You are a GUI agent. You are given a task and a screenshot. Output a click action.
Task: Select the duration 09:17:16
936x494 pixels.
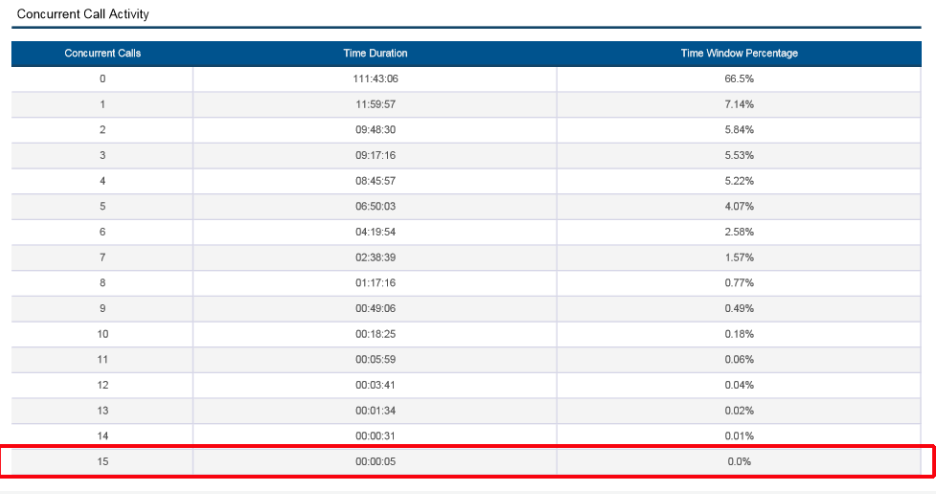pos(375,155)
